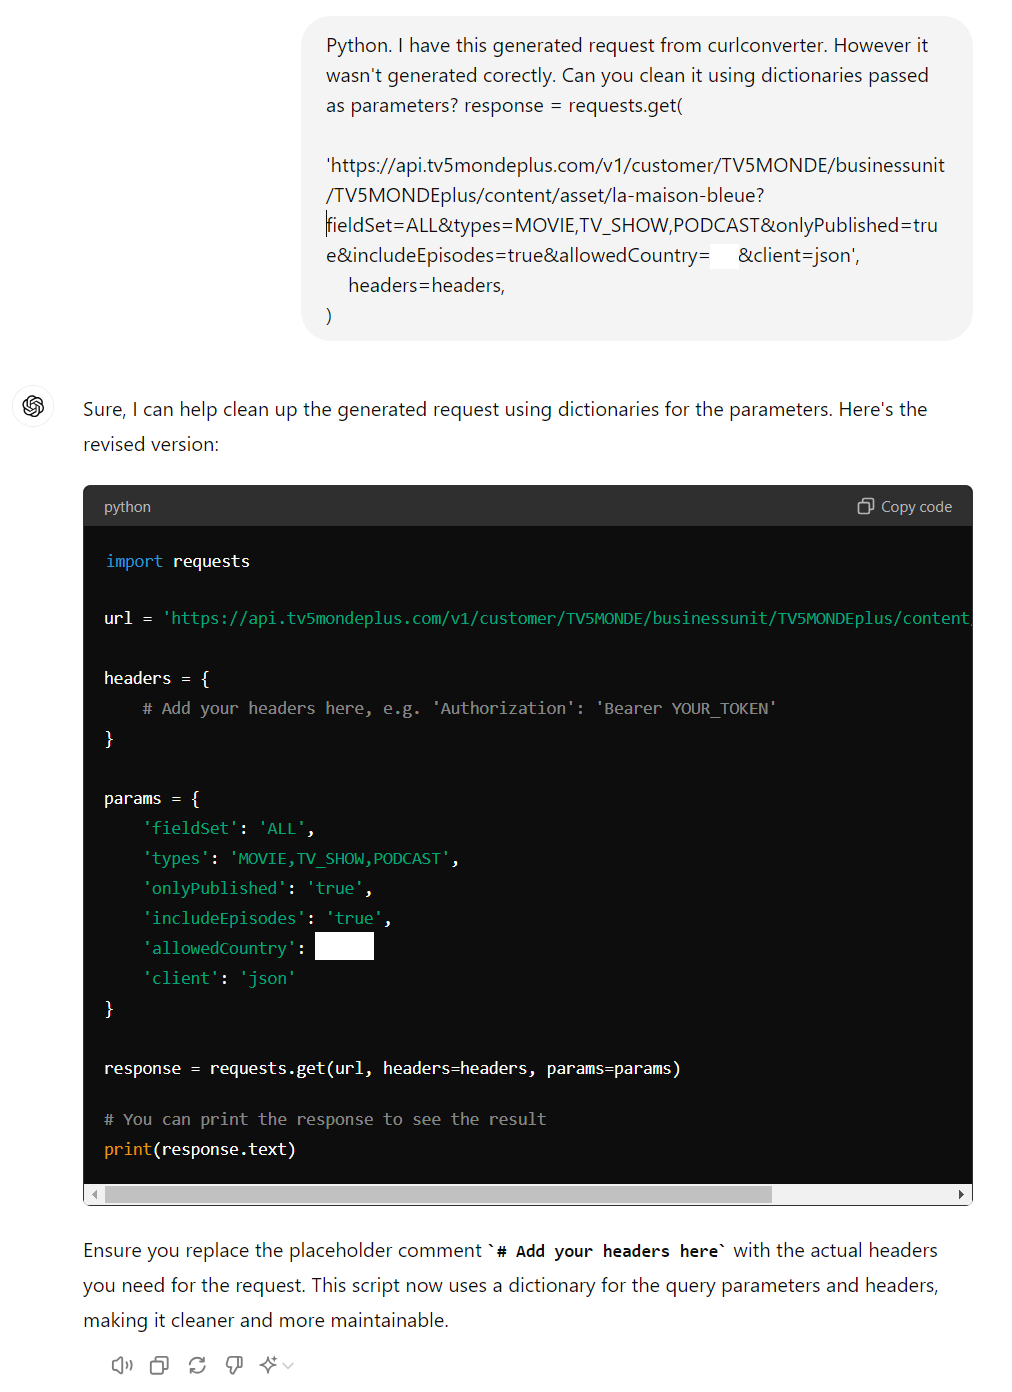Click the Copy code clipboard icon
Image resolution: width=1012 pixels, height=1392 pixels.
[866, 507]
